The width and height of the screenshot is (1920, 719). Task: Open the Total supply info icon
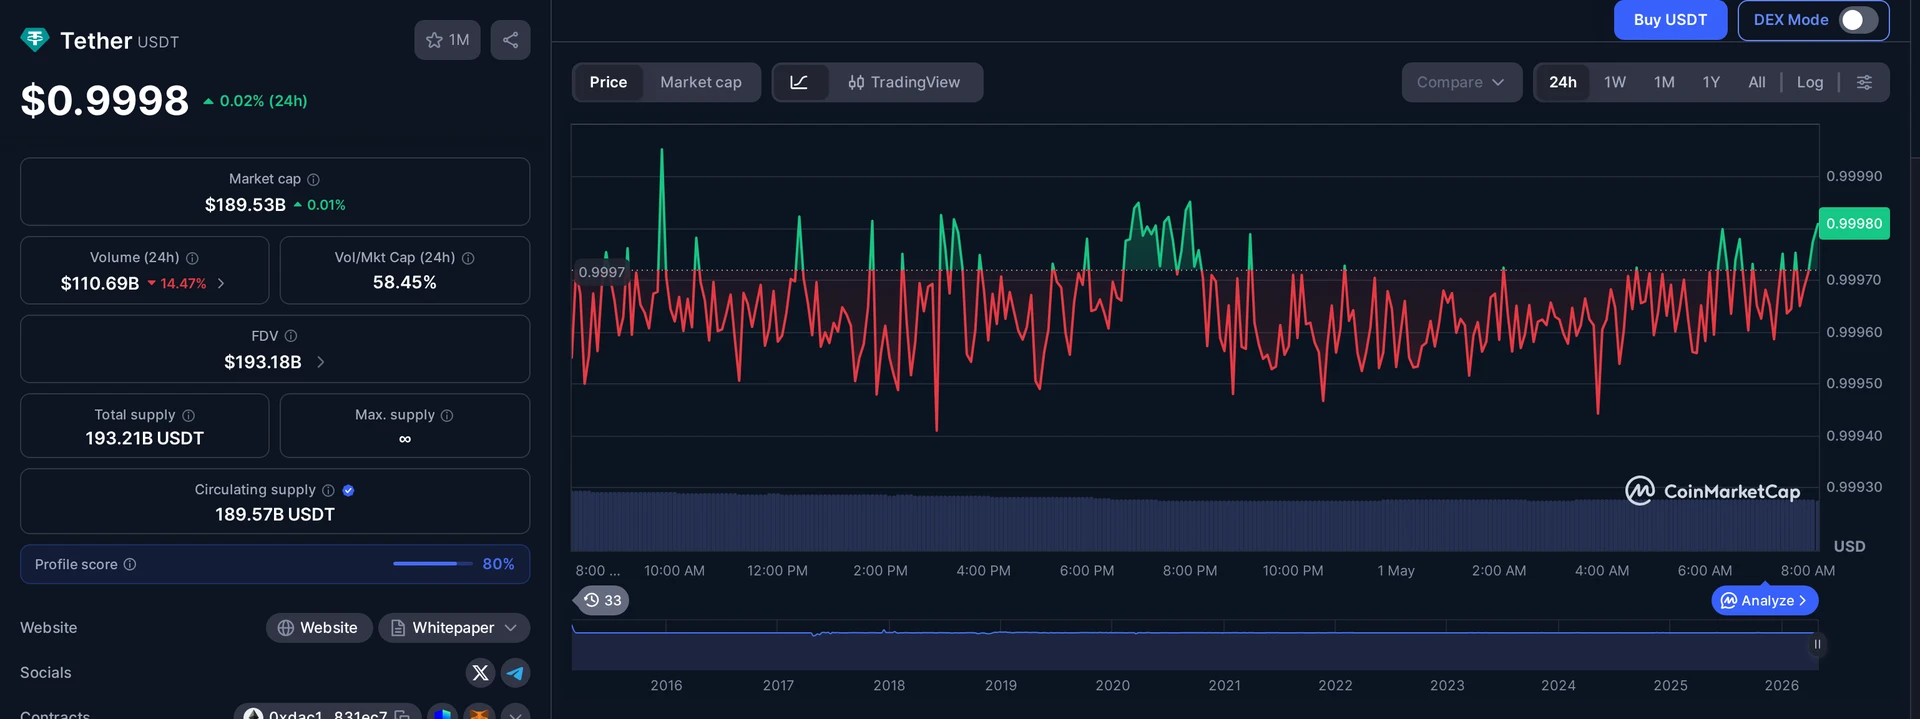pos(189,415)
